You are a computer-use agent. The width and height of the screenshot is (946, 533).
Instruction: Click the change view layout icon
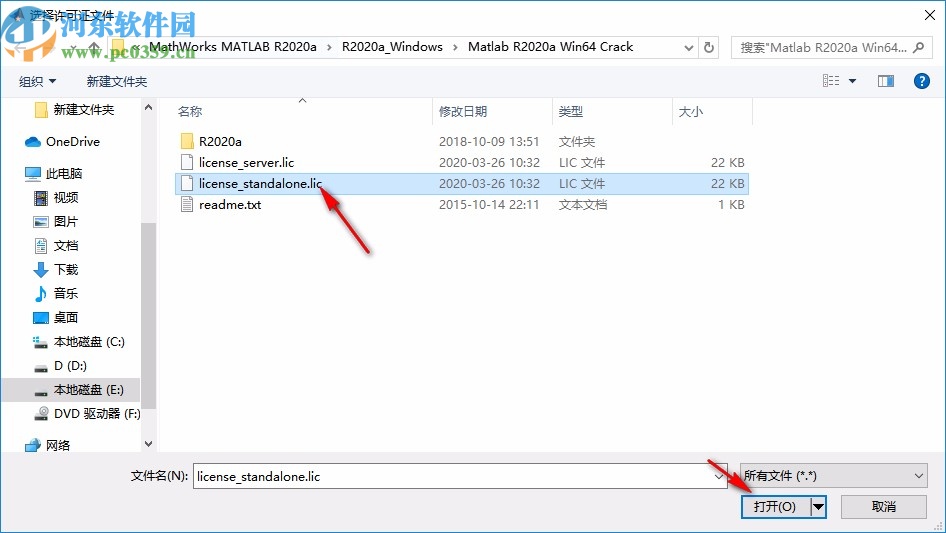pos(831,81)
